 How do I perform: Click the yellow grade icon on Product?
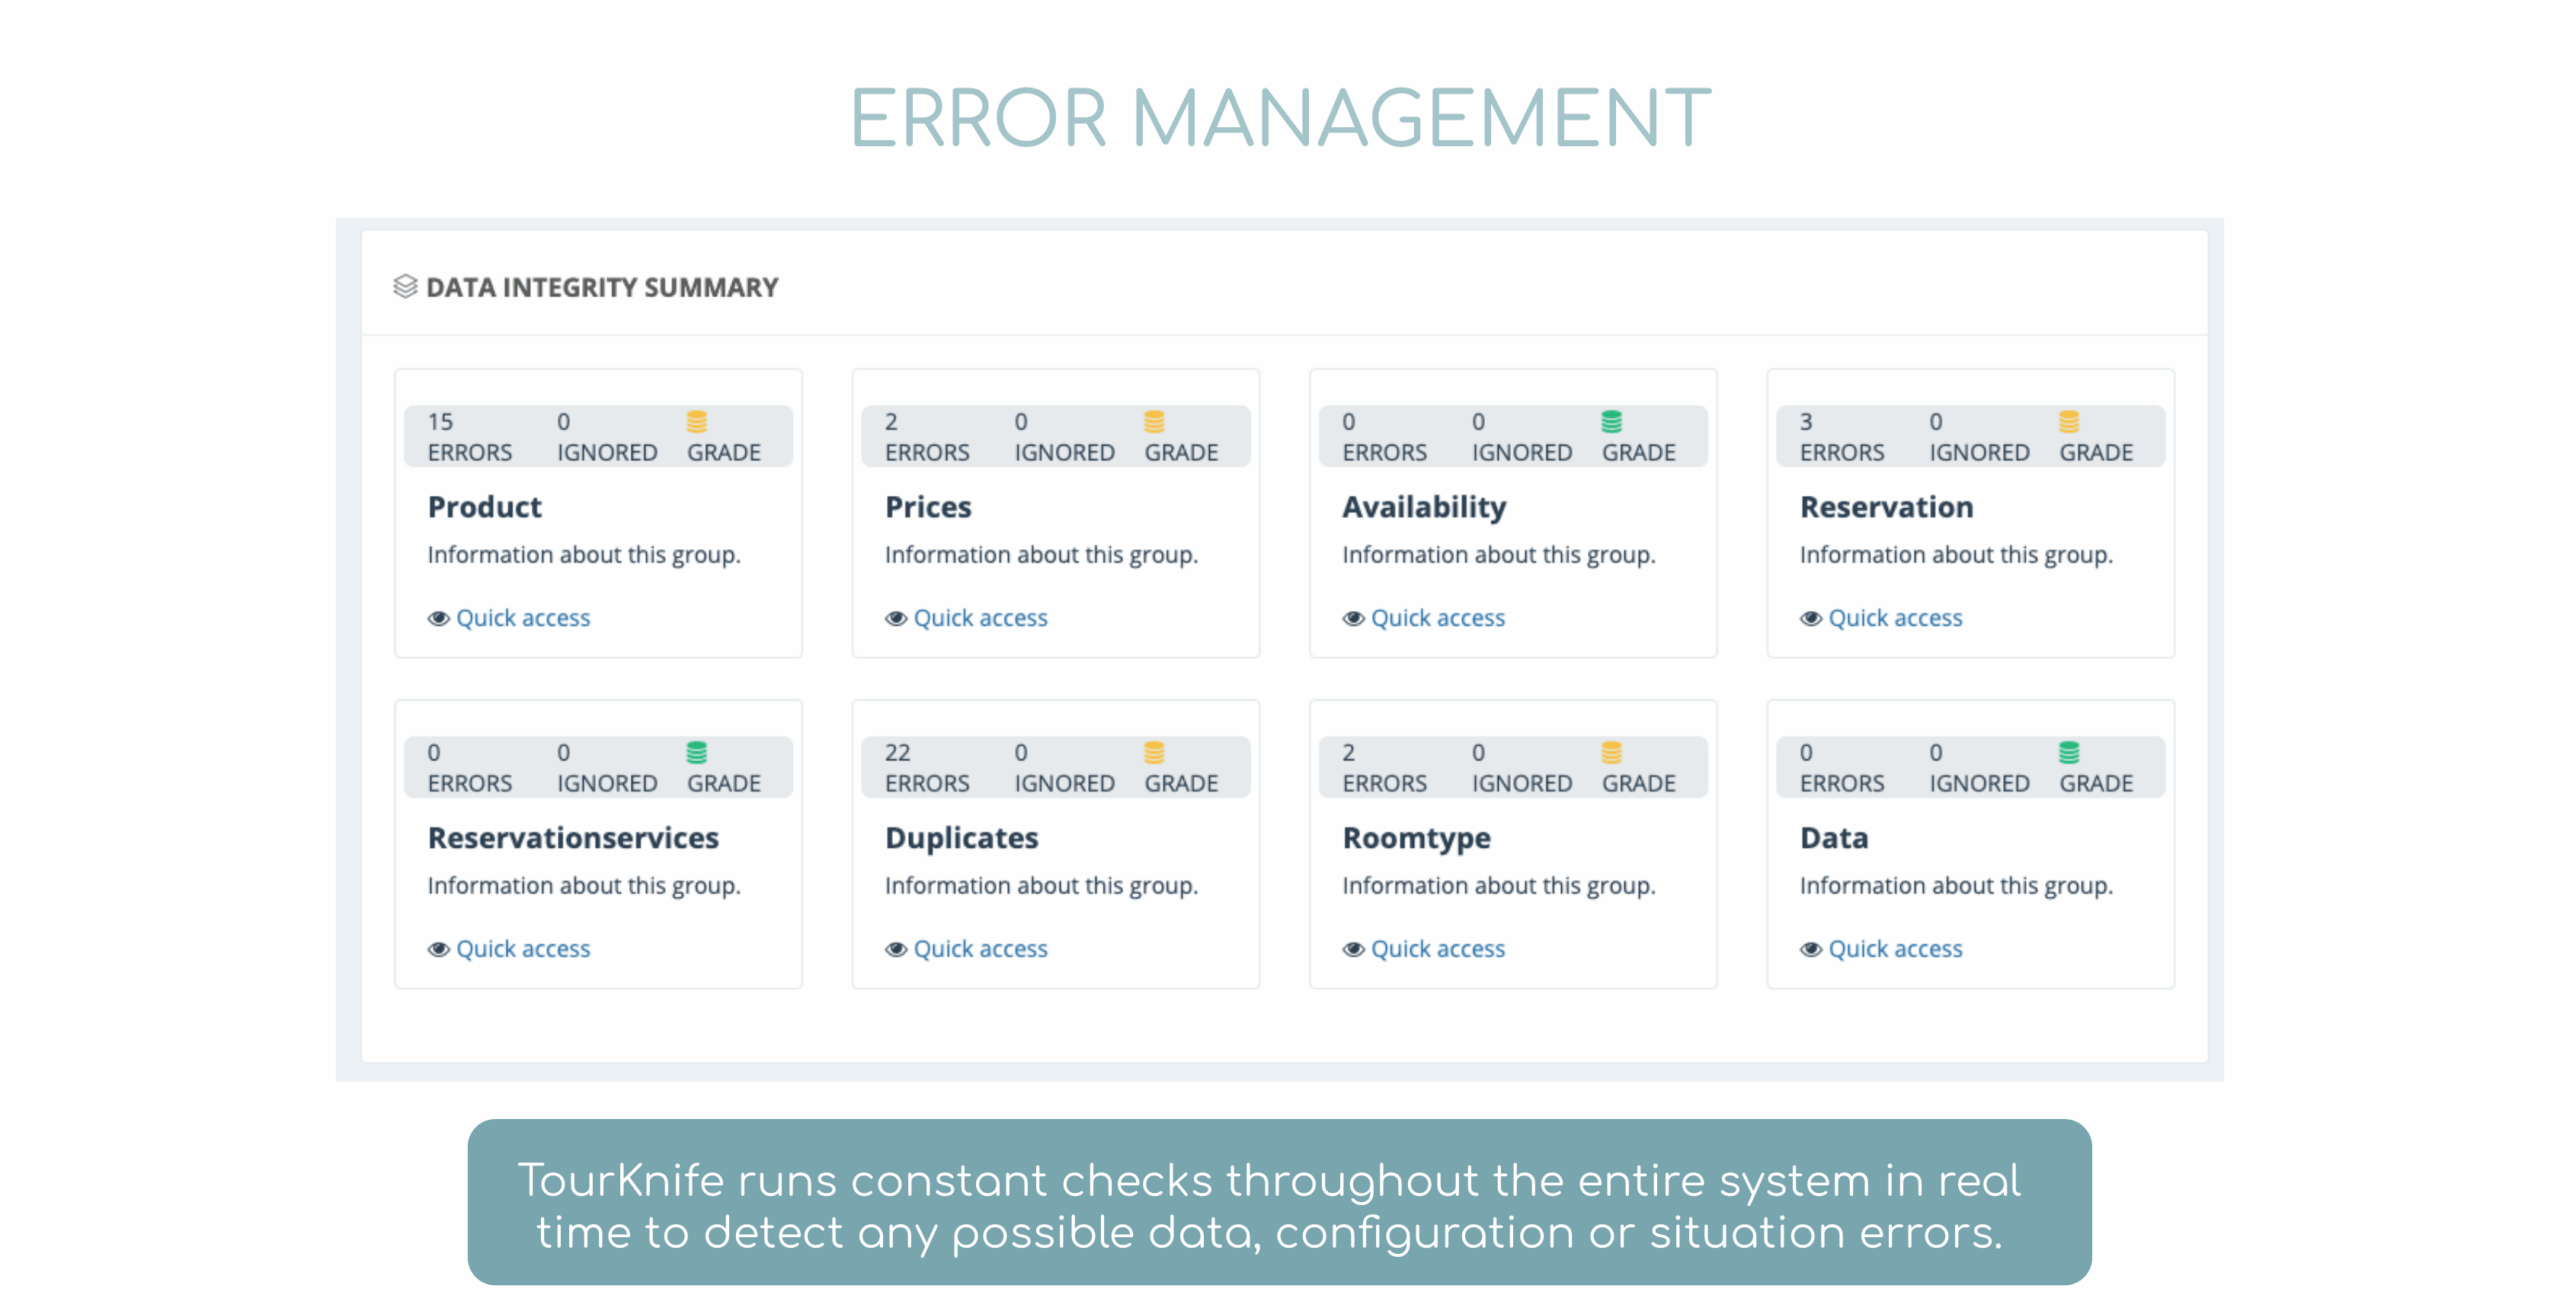pyautogui.click(x=697, y=422)
